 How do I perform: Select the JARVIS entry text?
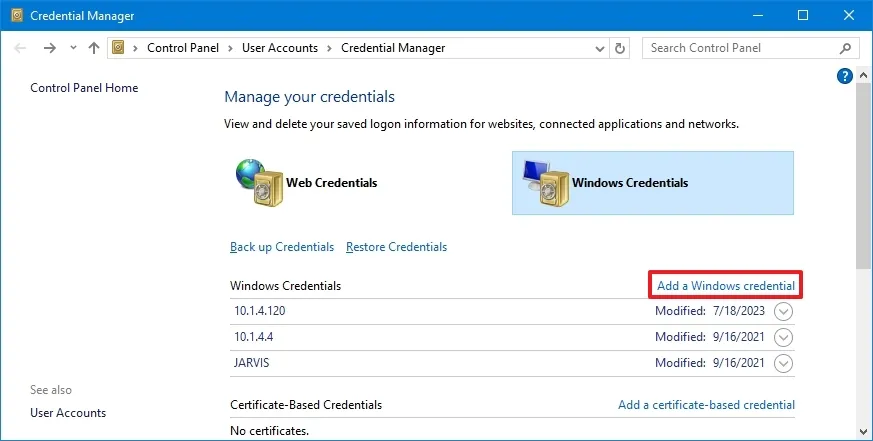252,362
